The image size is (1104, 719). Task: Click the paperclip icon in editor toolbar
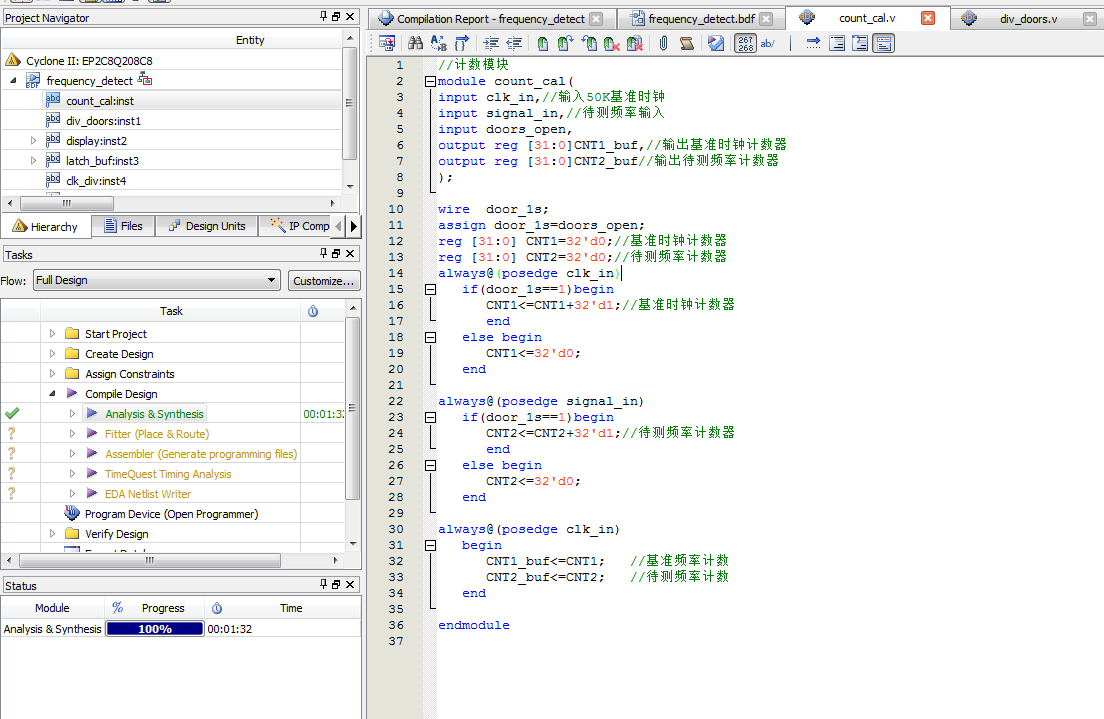(x=663, y=43)
